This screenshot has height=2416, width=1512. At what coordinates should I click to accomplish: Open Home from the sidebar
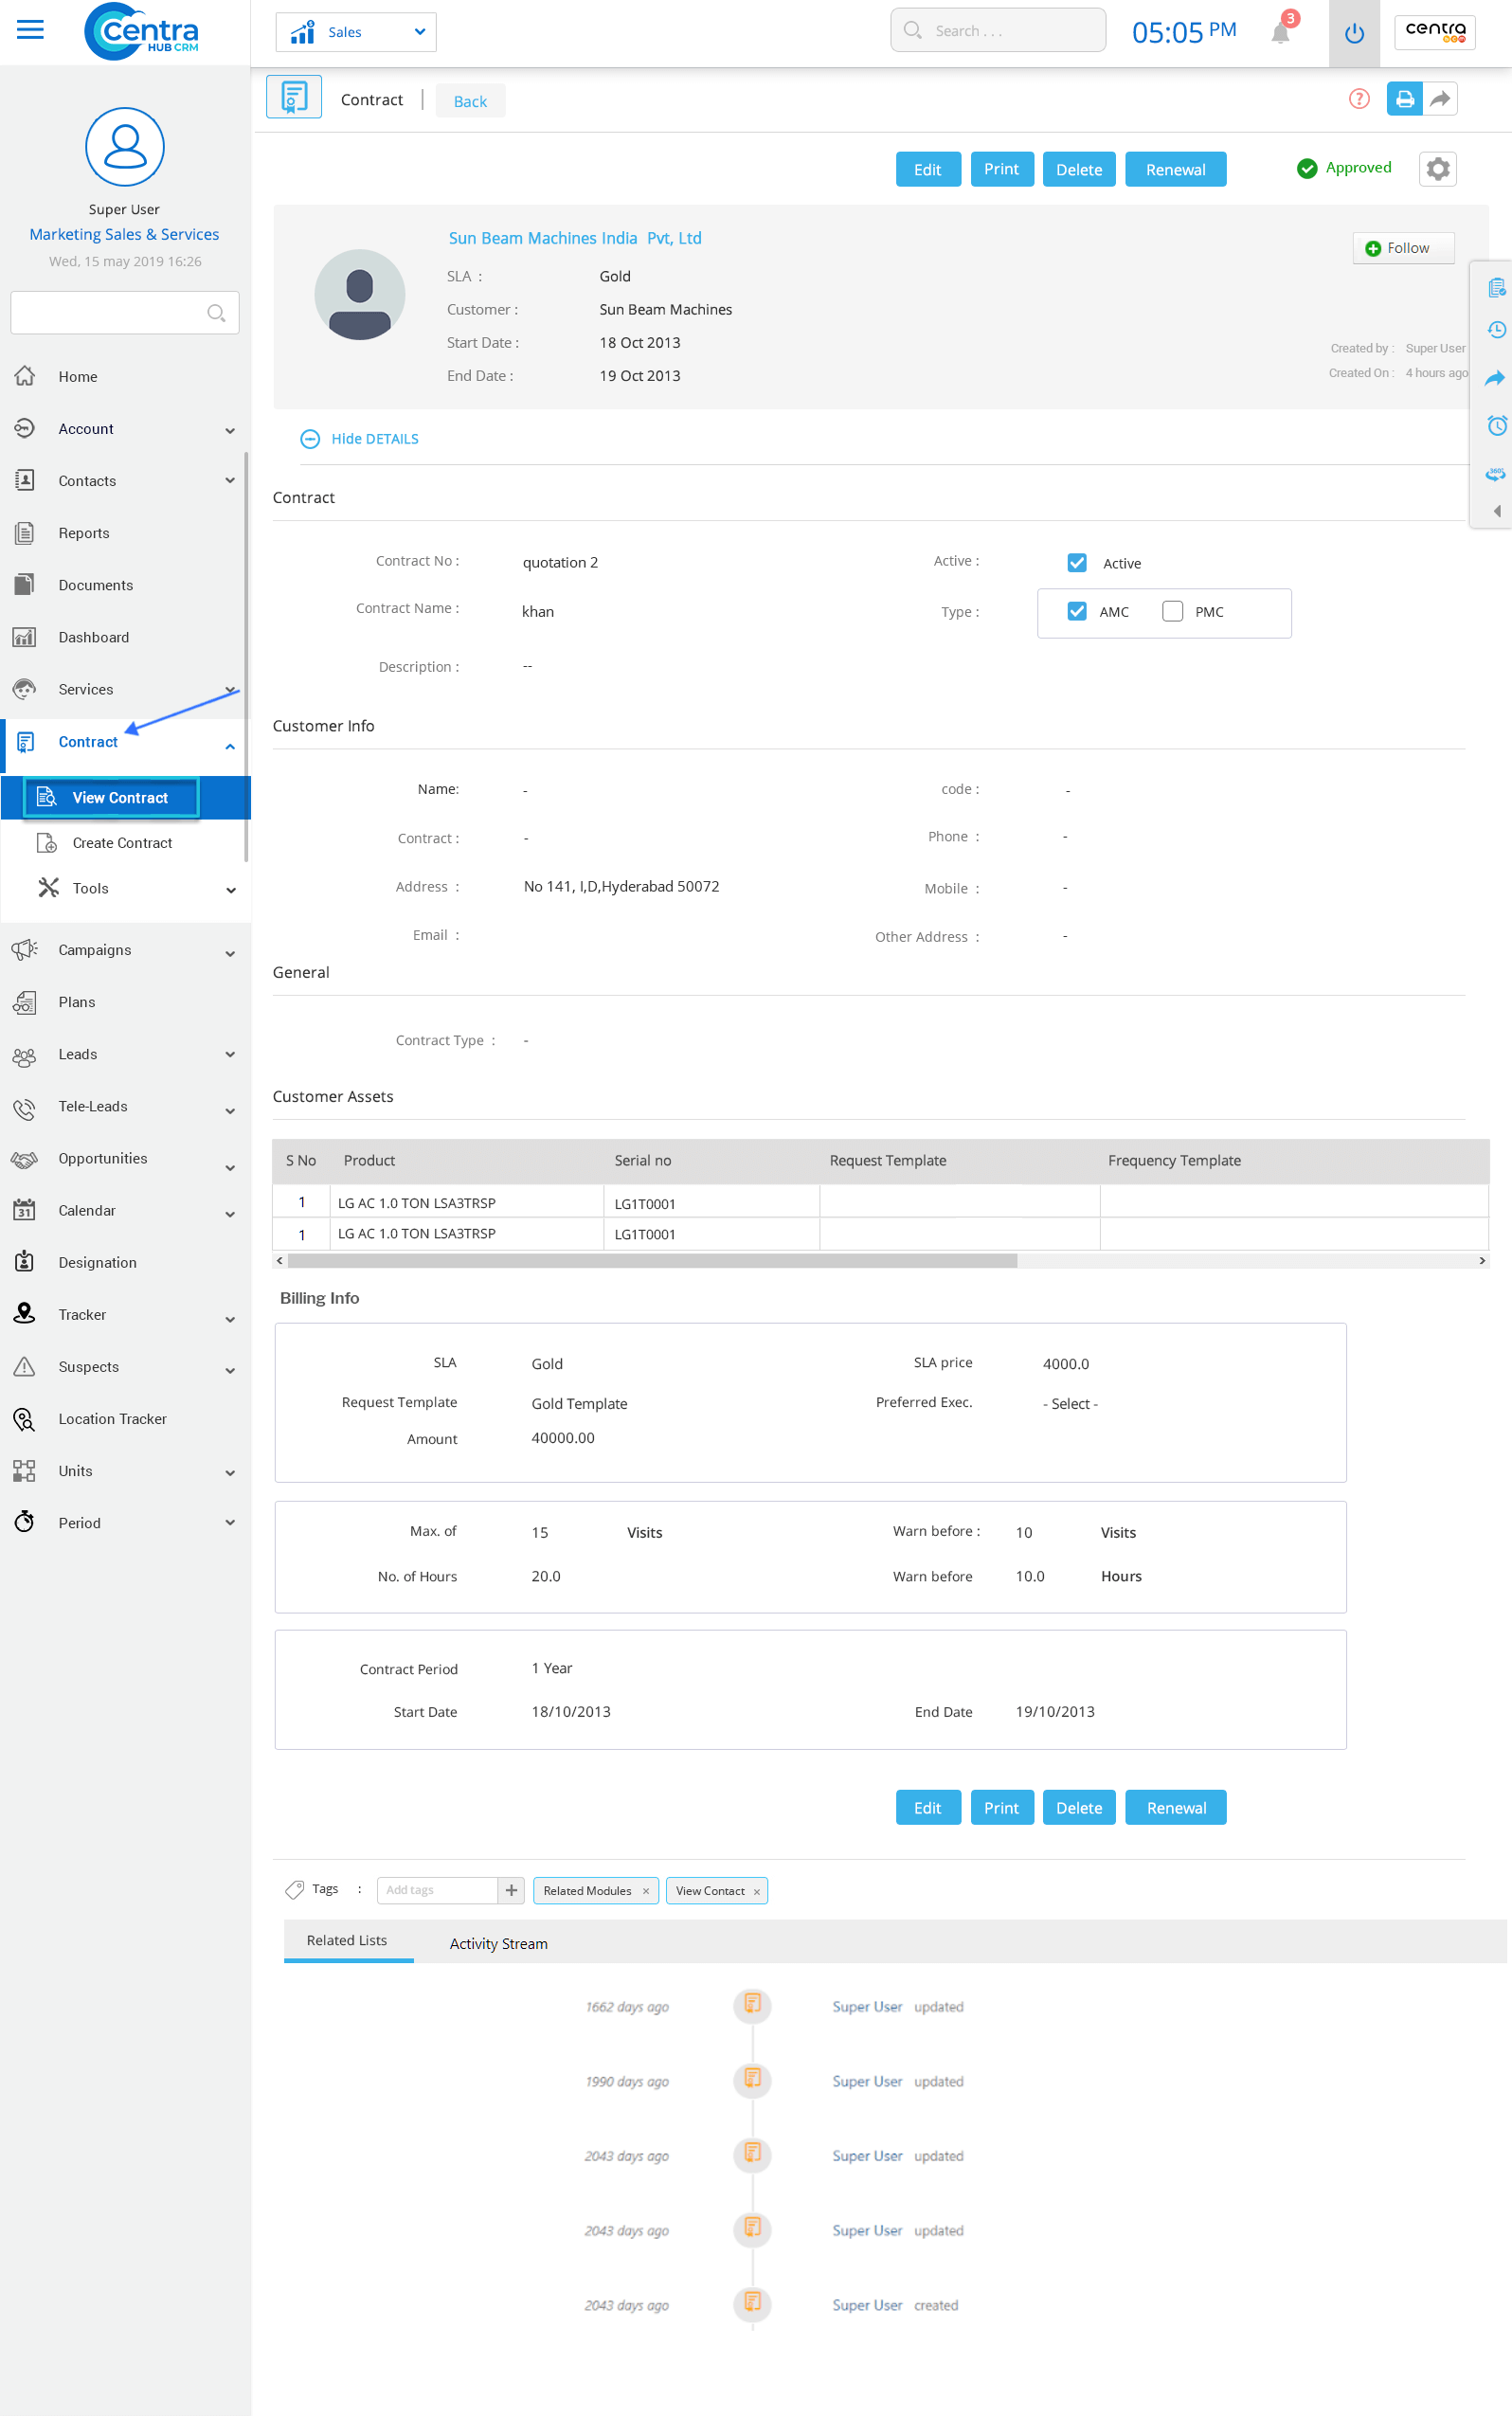78,377
